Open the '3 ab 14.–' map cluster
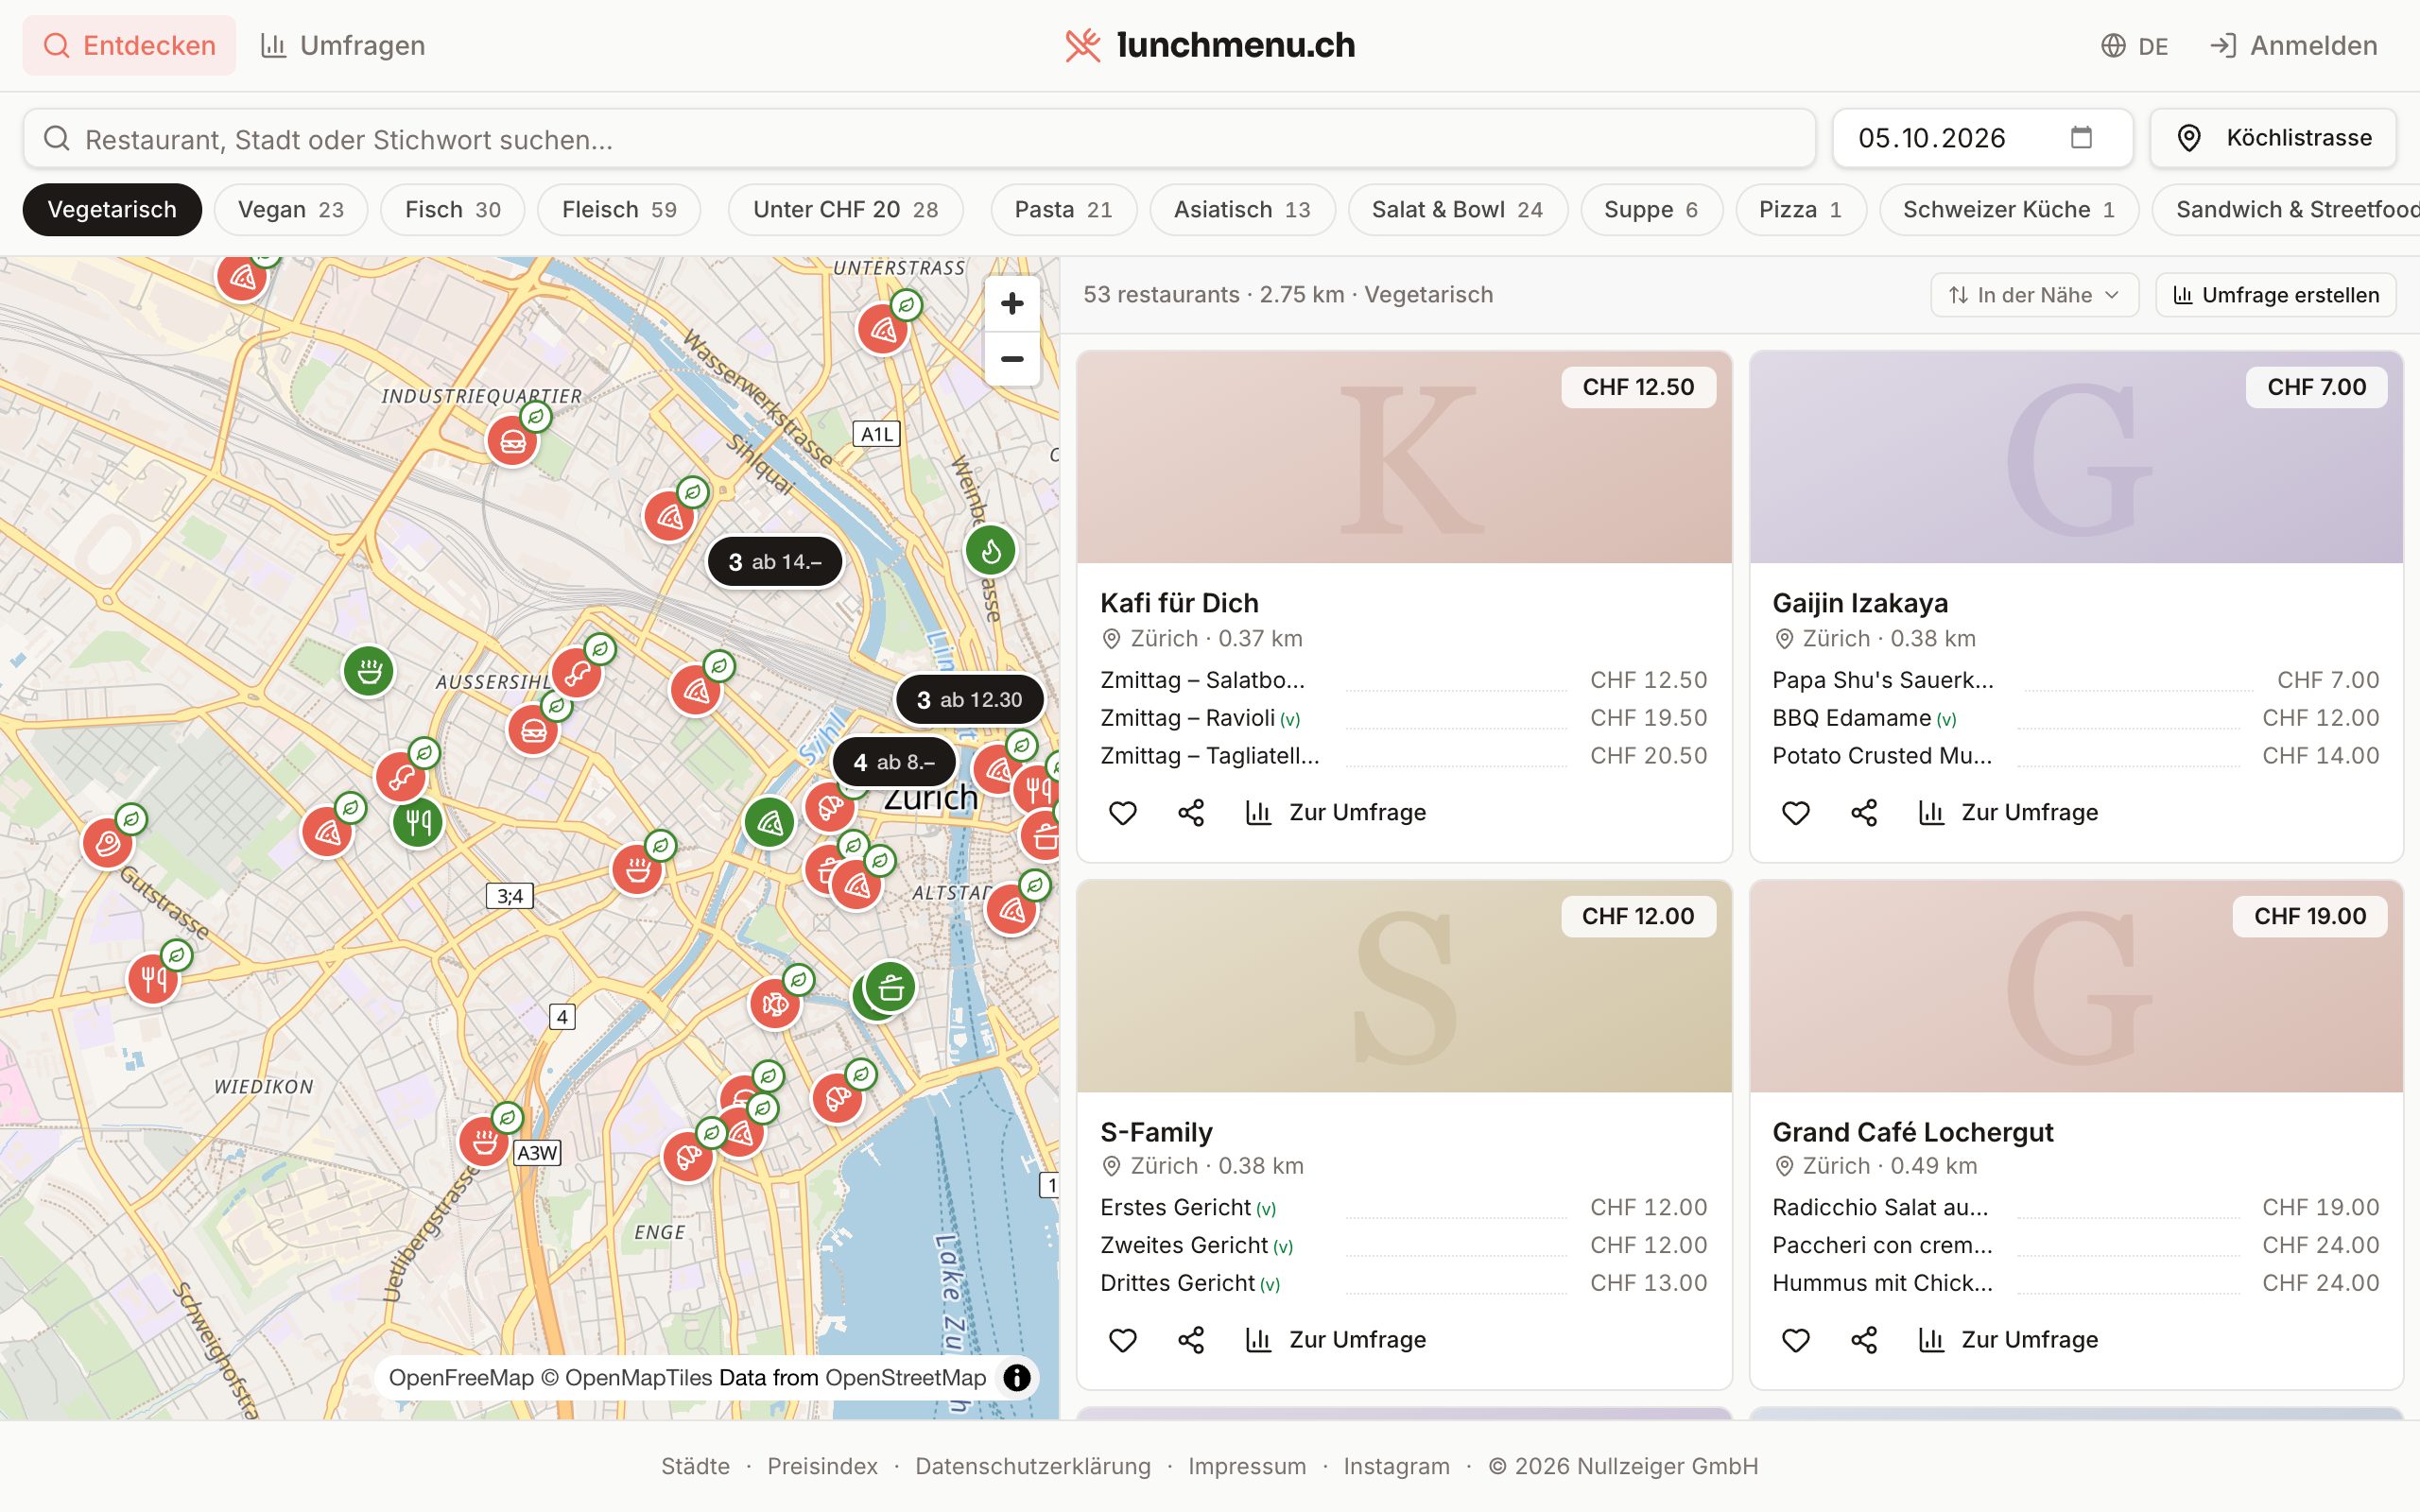 pyautogui.click(x=775, y=562)
